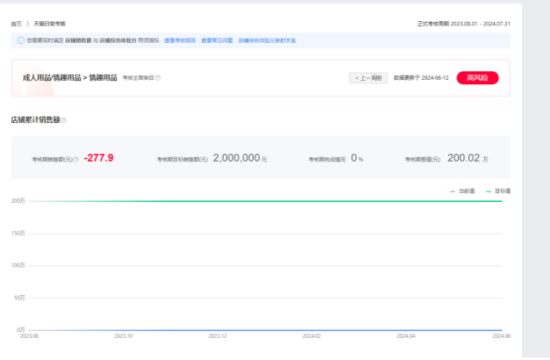Go to the previous period with 上一周期 button

coord(368,78)
